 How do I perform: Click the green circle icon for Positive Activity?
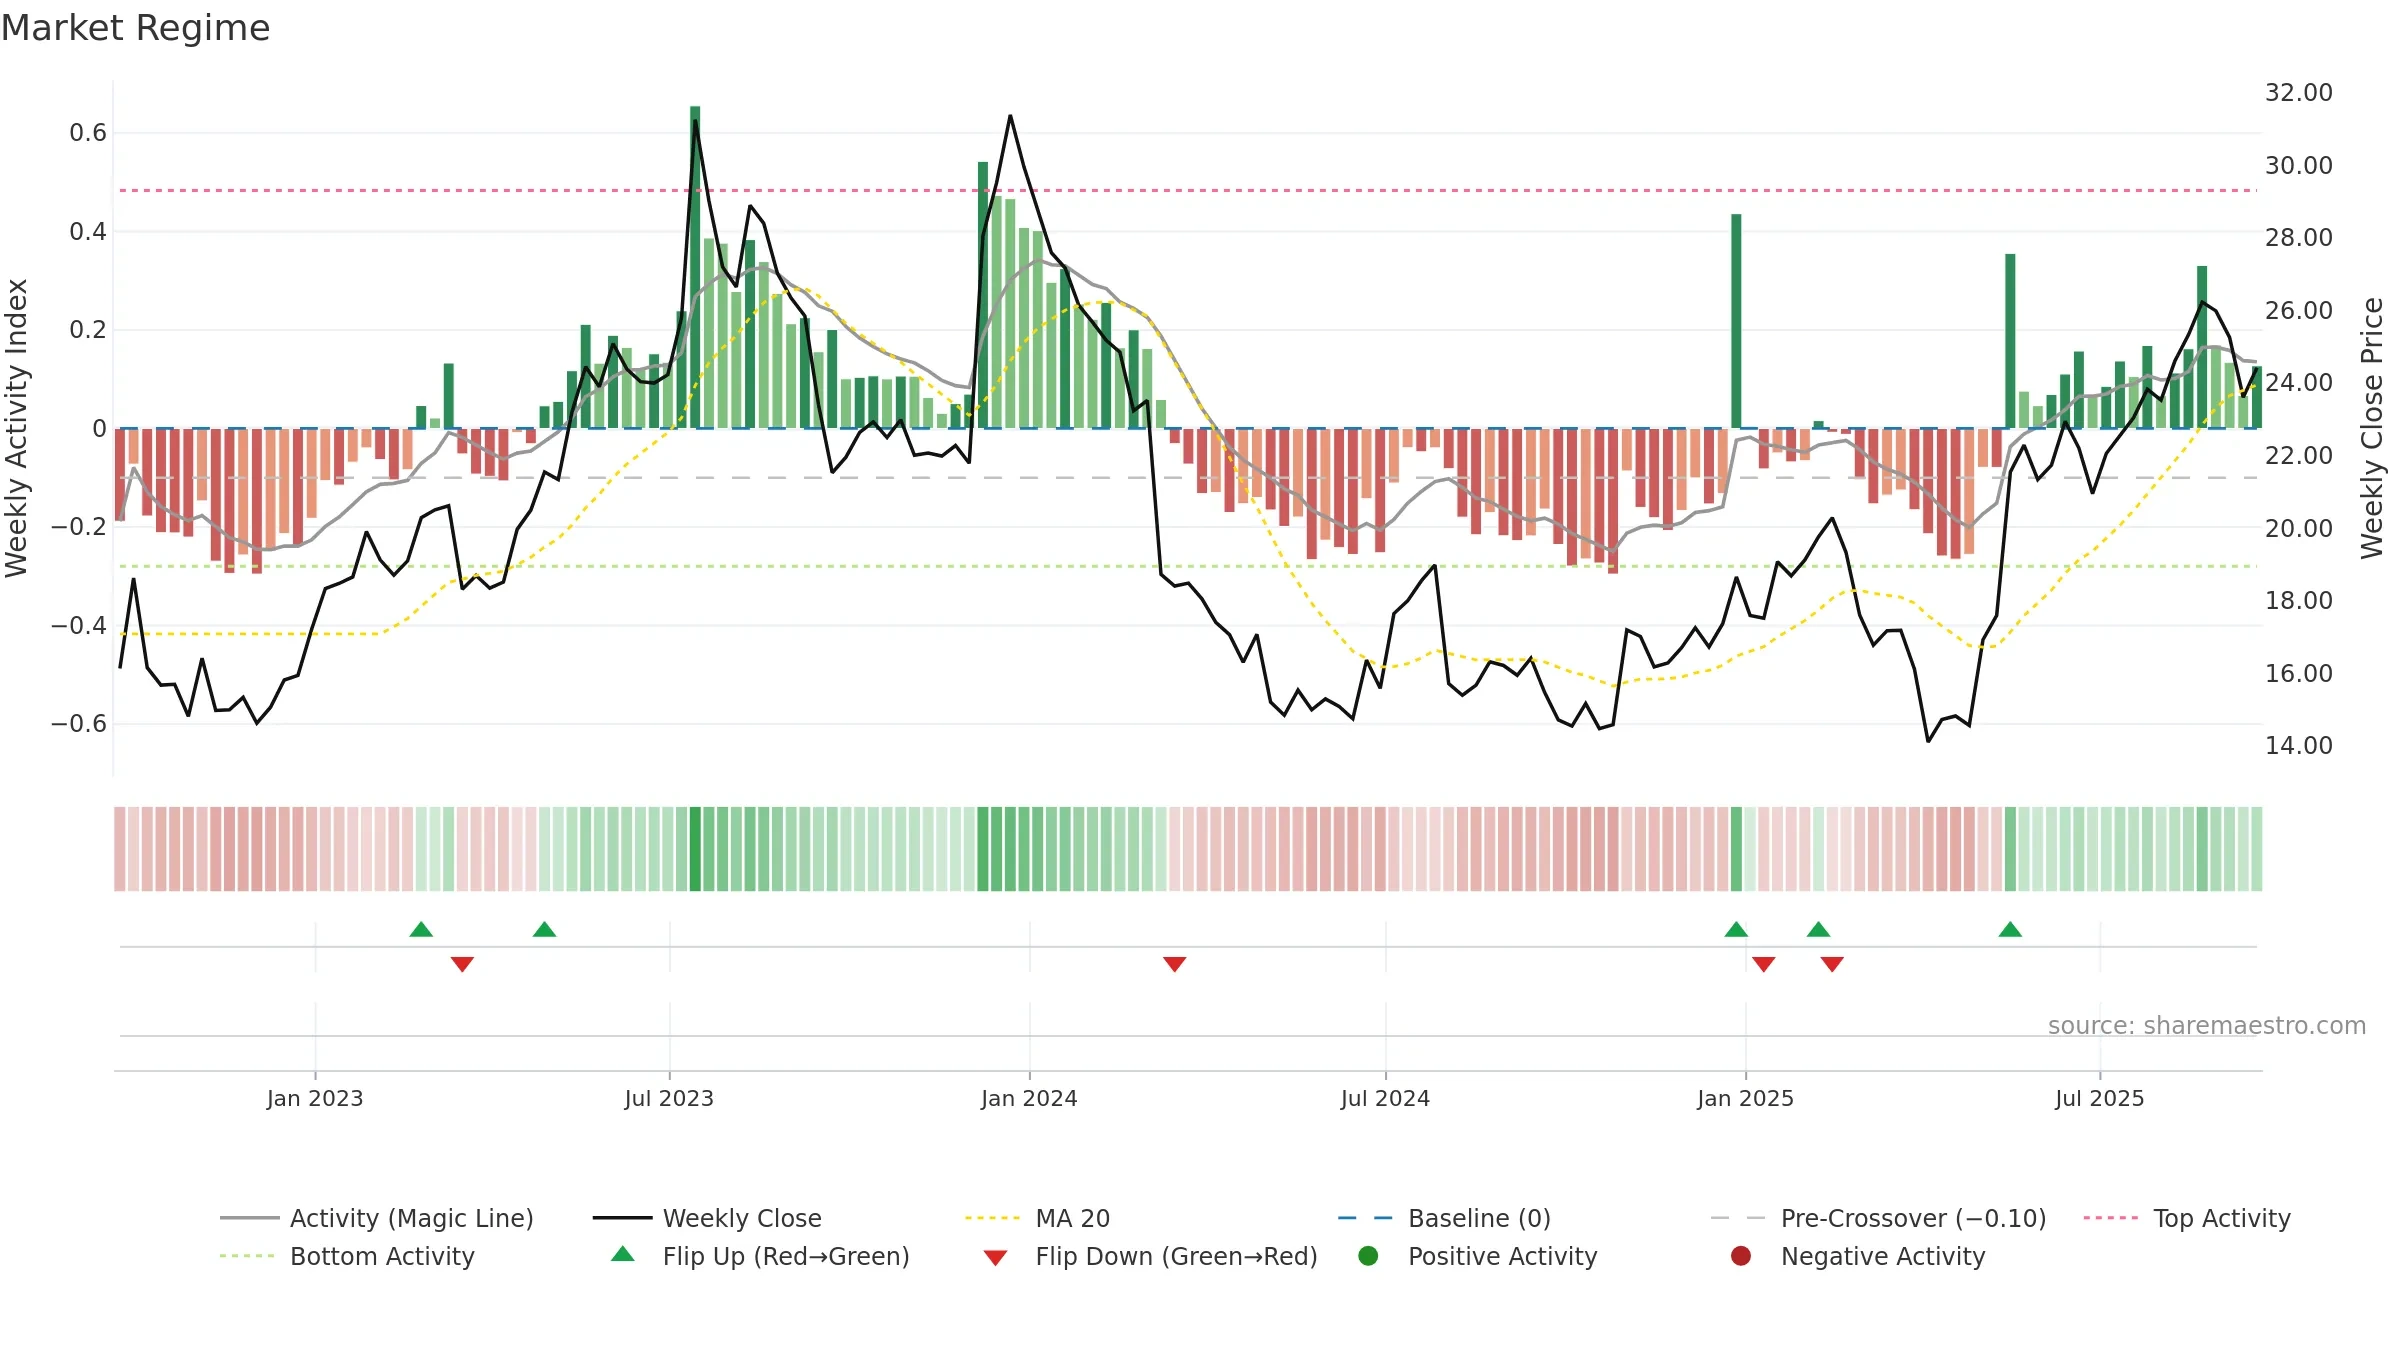tap(1368, 1256)
